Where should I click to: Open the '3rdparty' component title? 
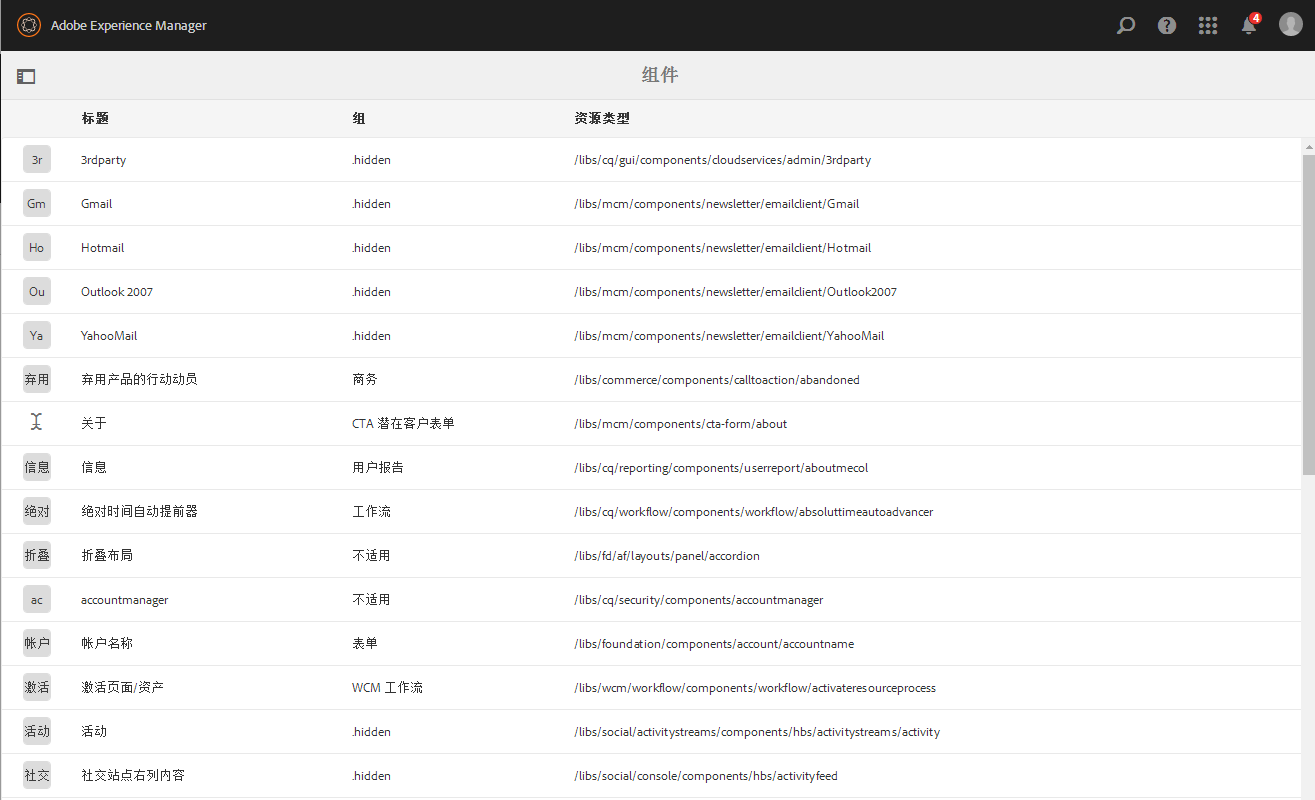tap(104, 160)
